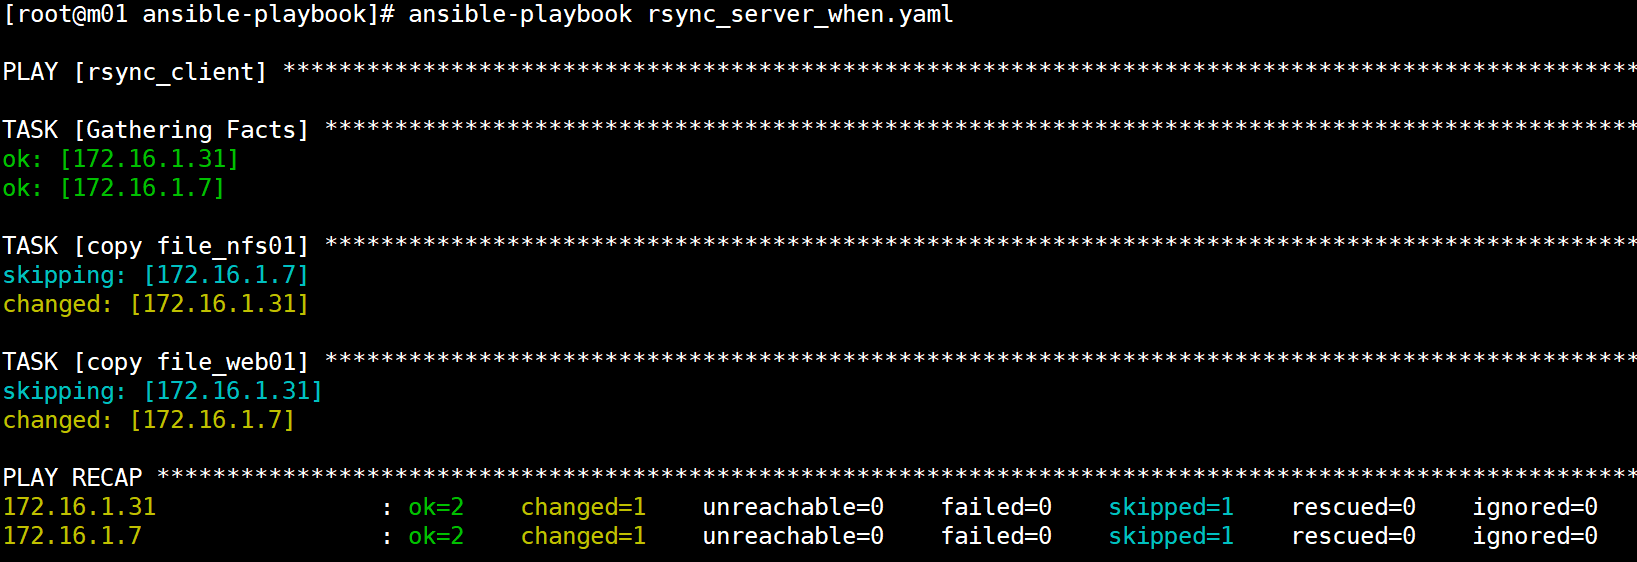Click the changed: [172.16.1.7] line
This screenshot has width=1637, height=562.
click(149, 420)
